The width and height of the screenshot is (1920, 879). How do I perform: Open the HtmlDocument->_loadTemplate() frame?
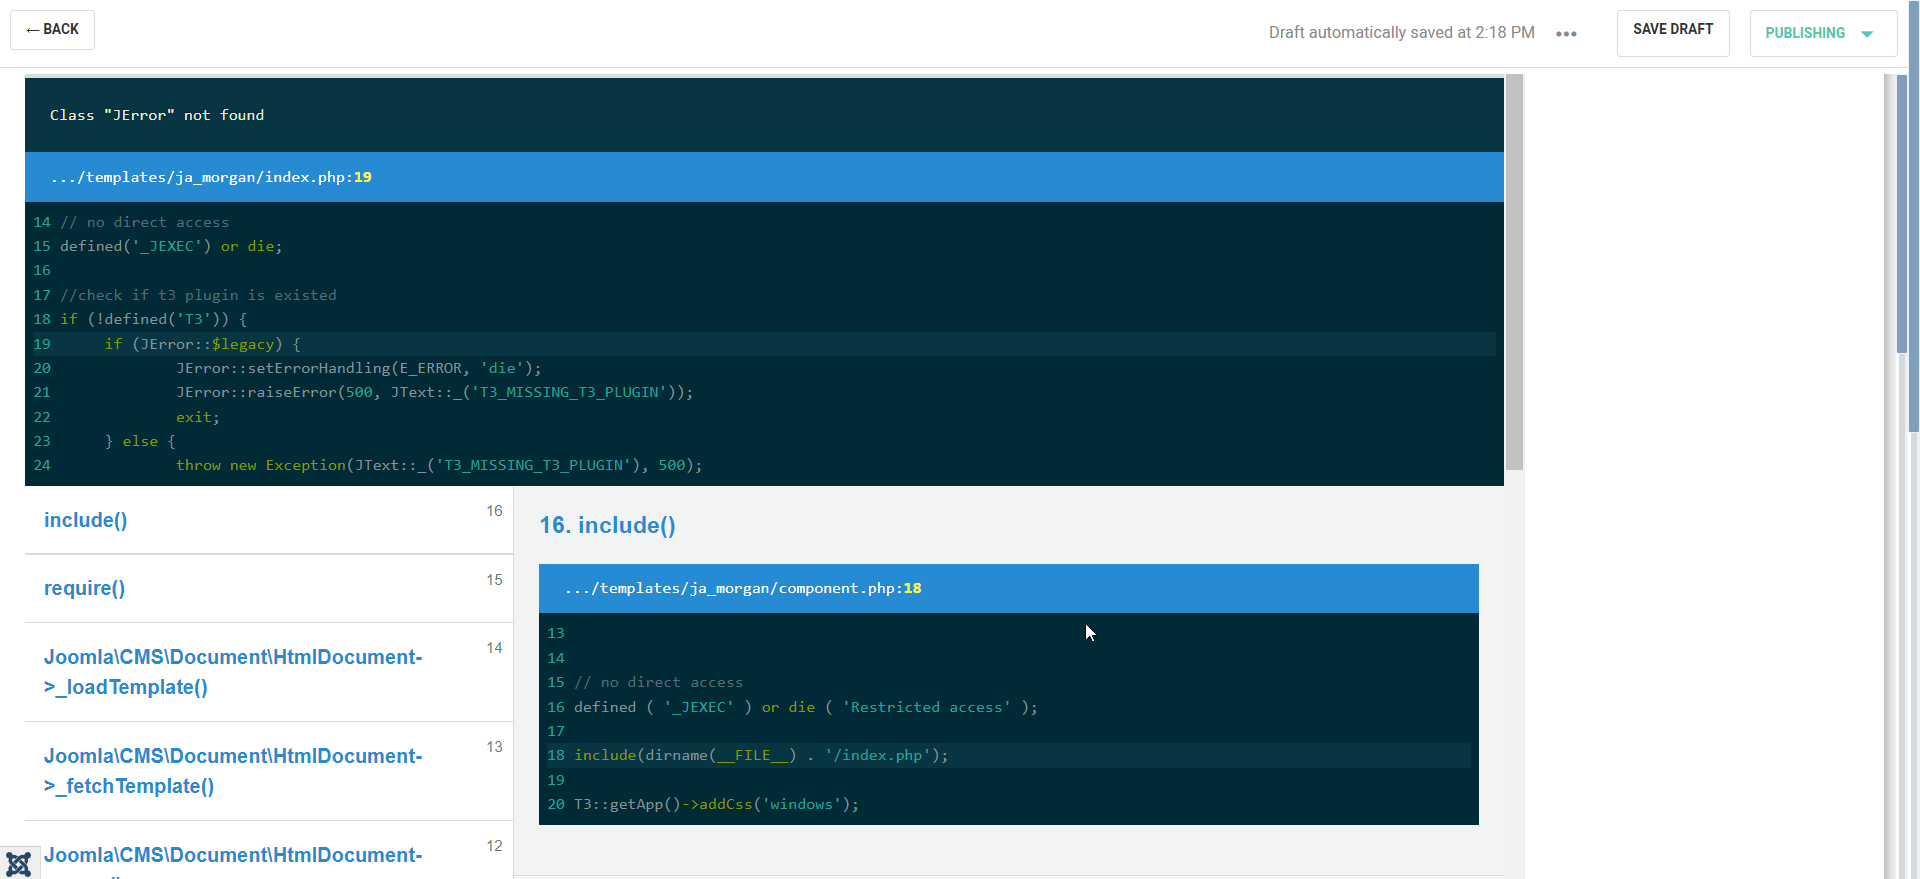[x=232, y=672]
